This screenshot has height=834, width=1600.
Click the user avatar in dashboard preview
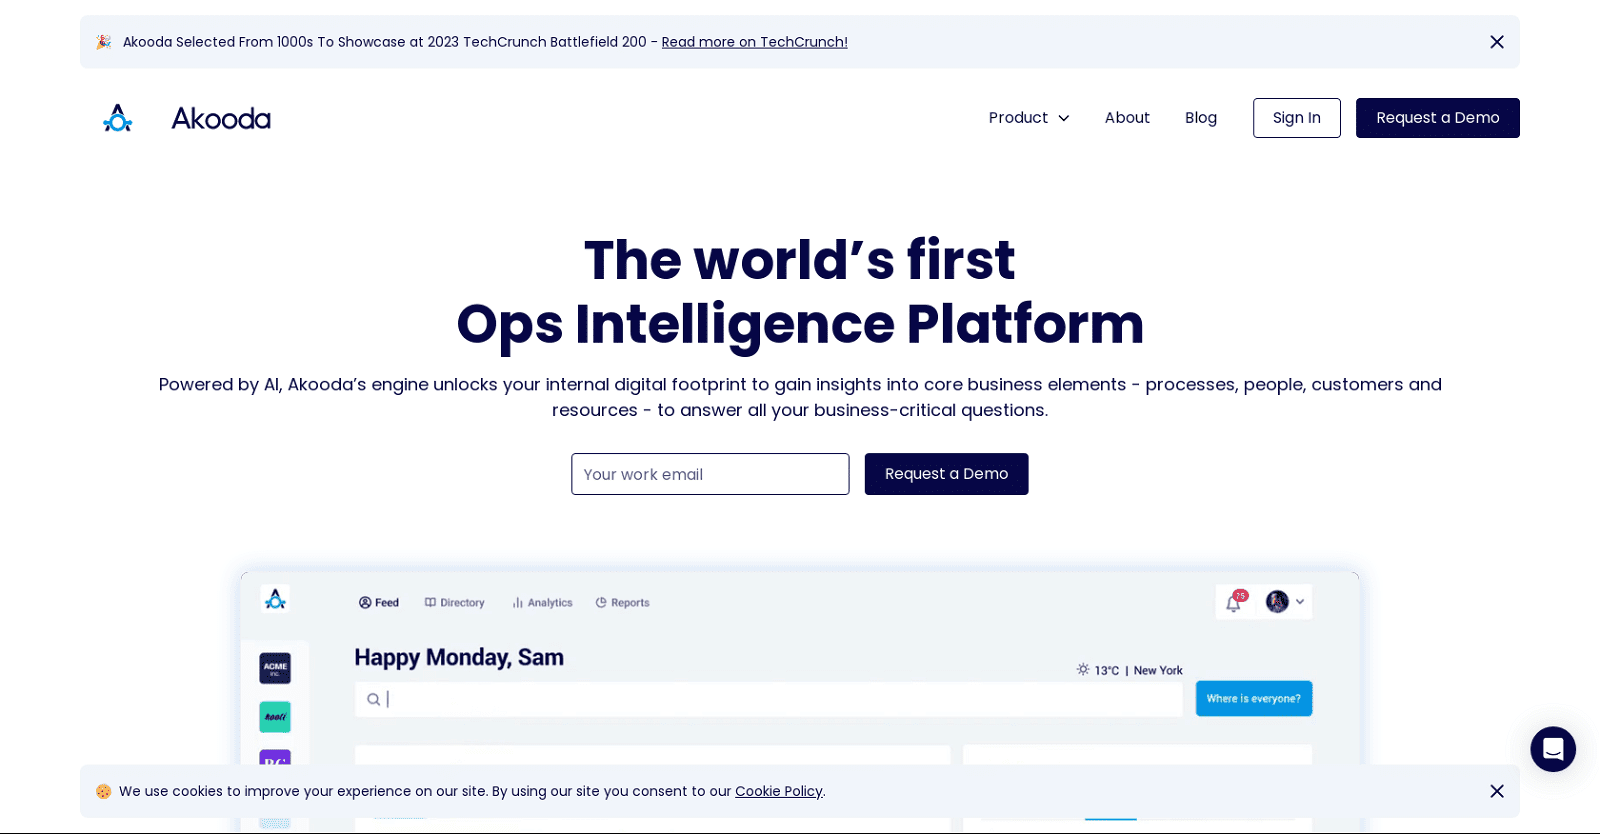coord(1276,602)
